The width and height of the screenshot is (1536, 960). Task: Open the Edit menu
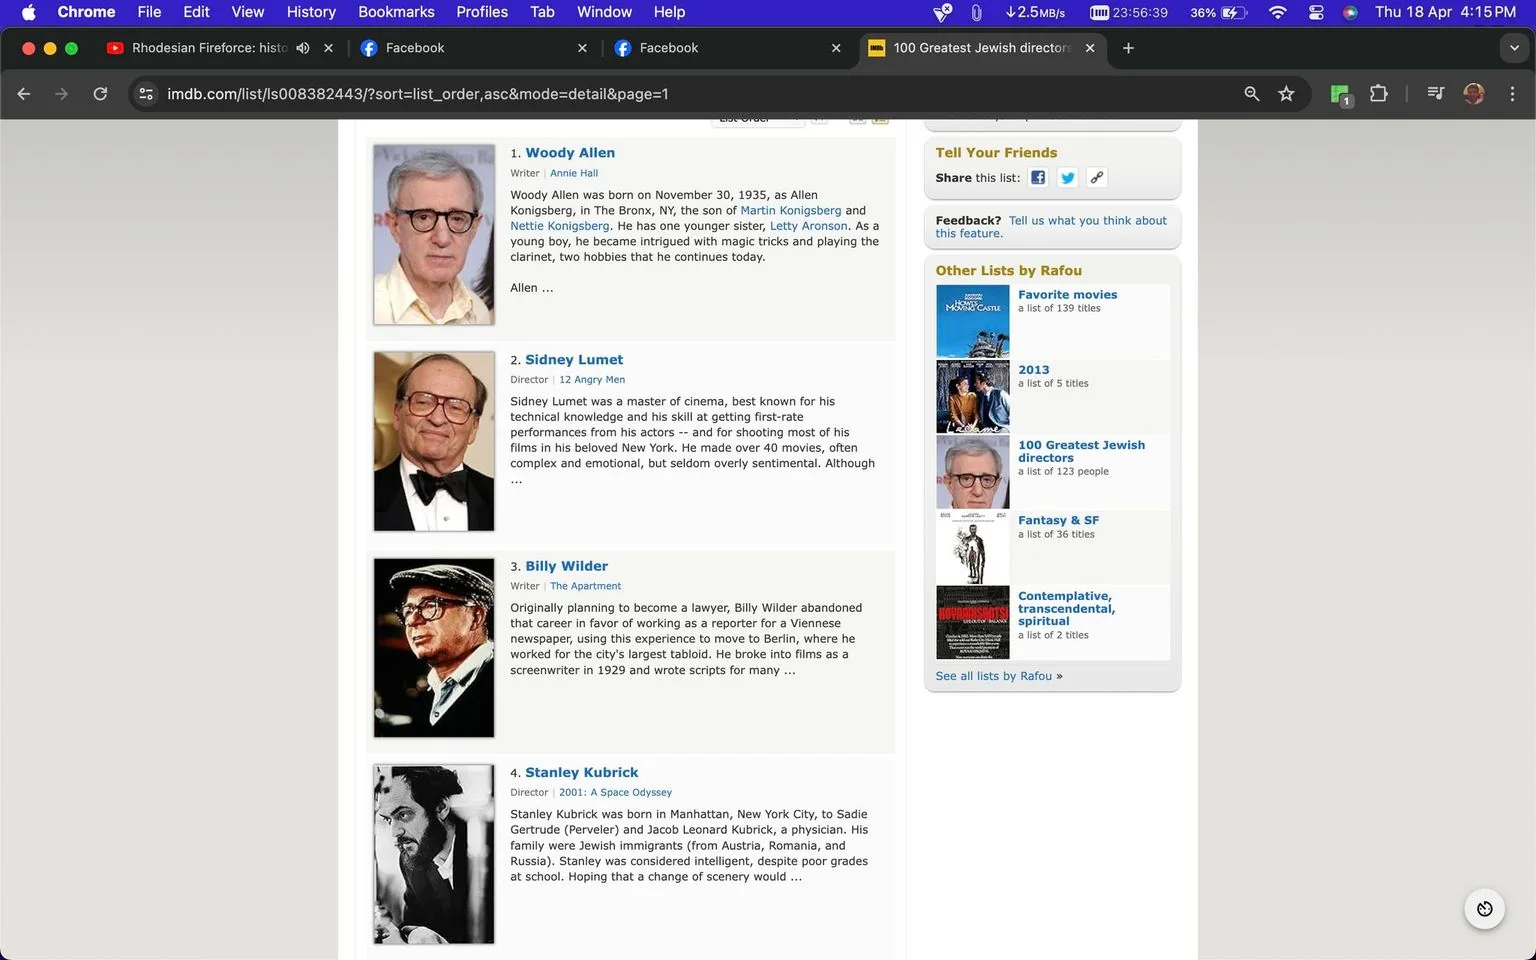pos(196,12)
